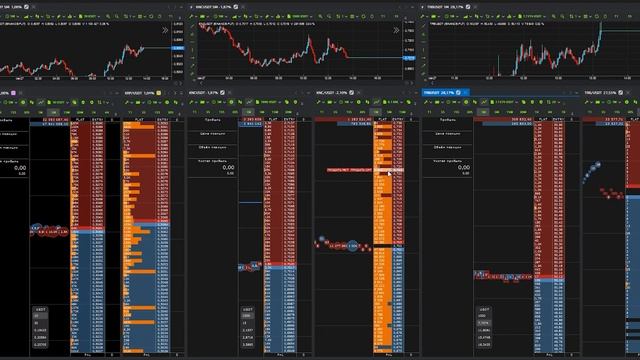Click the USDT label in the TRBUSDT volume selector
The height and width of the screenshot is (360, 640).
[484, 309]
